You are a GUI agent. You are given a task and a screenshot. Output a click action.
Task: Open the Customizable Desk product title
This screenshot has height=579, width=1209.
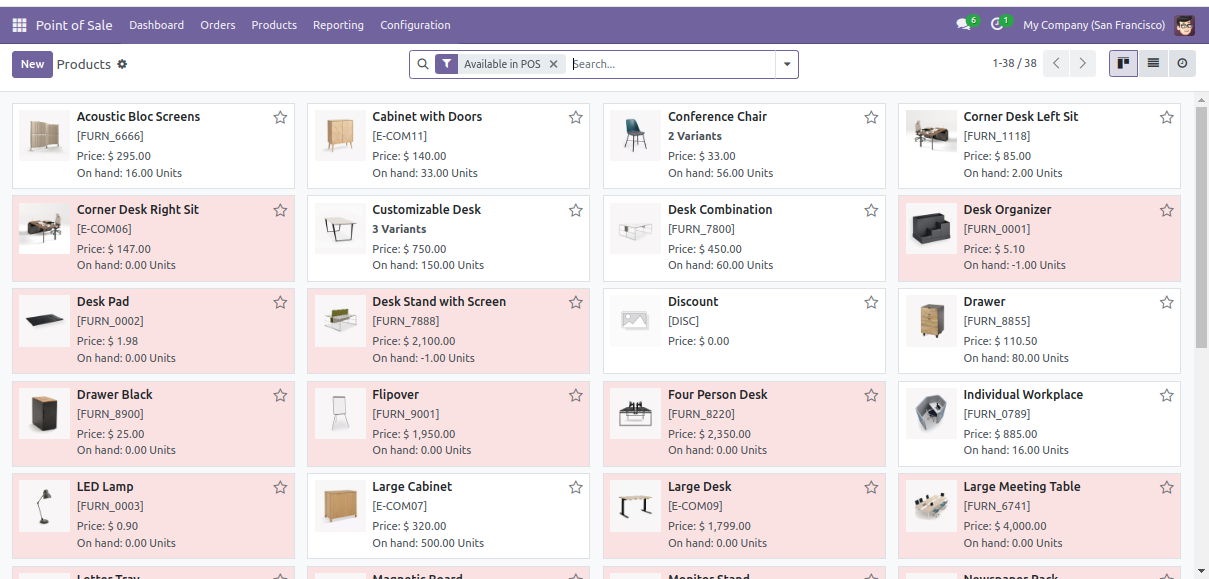click(x=427, y=209)
